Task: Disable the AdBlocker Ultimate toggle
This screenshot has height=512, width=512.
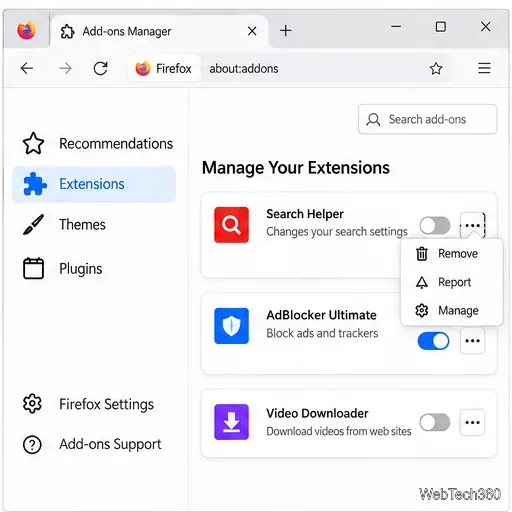Action: click(x=433, y=341)
